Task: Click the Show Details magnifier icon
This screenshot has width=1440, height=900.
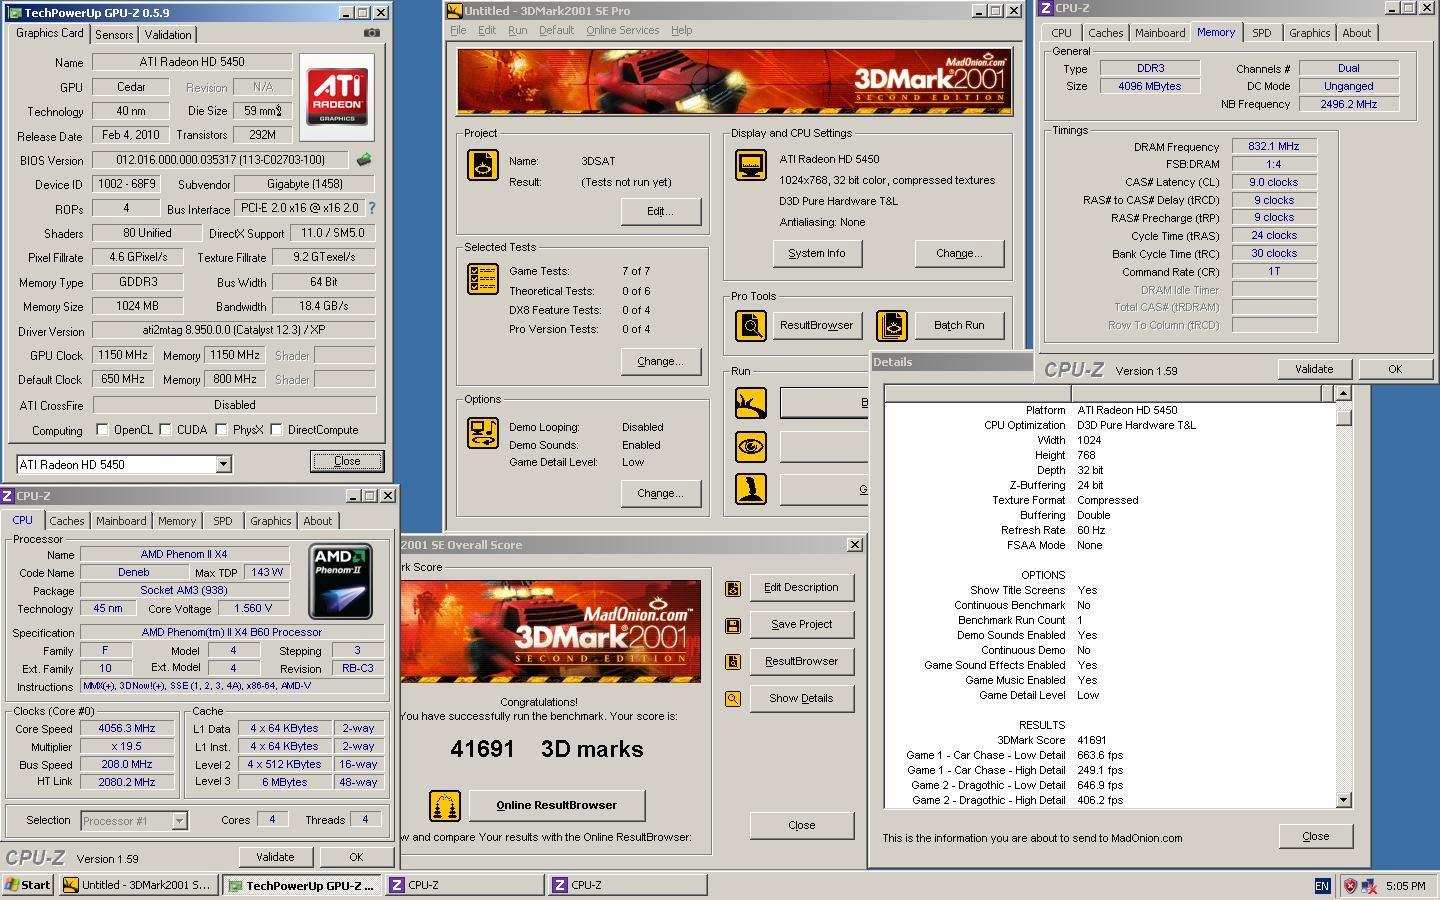Action: [x=733, y=699]
